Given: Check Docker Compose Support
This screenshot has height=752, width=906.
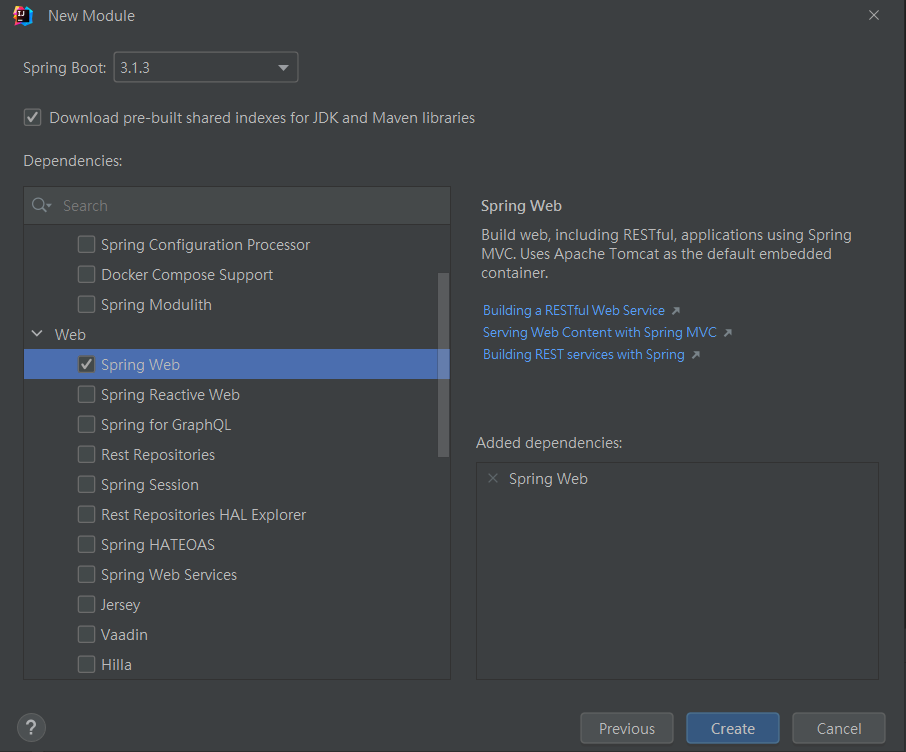Looking at the screenshot, I should (86, 274).
